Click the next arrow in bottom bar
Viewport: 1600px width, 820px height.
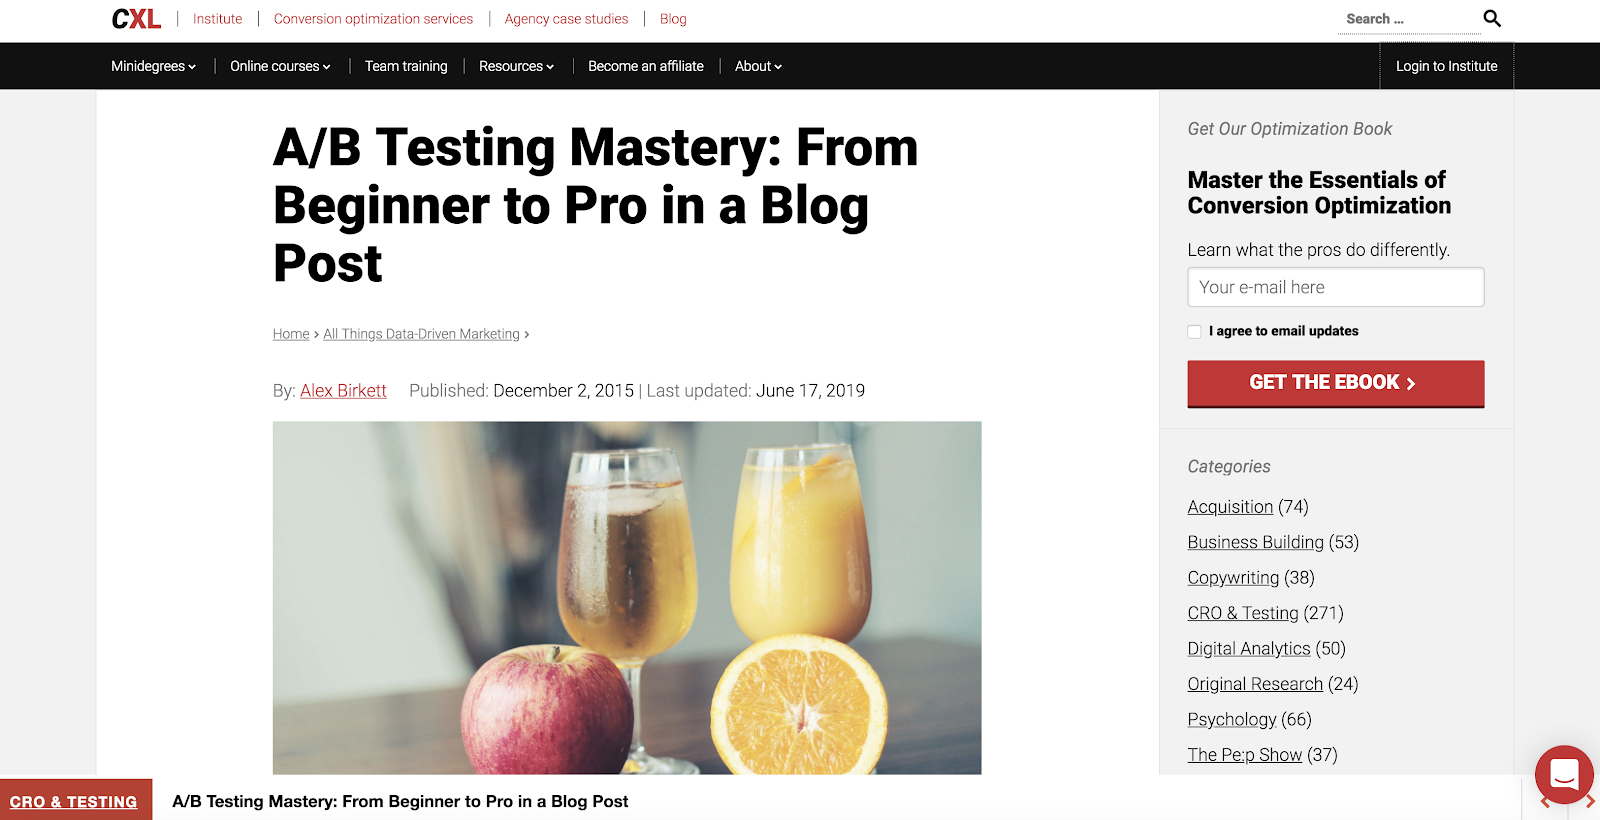click(1589, 802)
